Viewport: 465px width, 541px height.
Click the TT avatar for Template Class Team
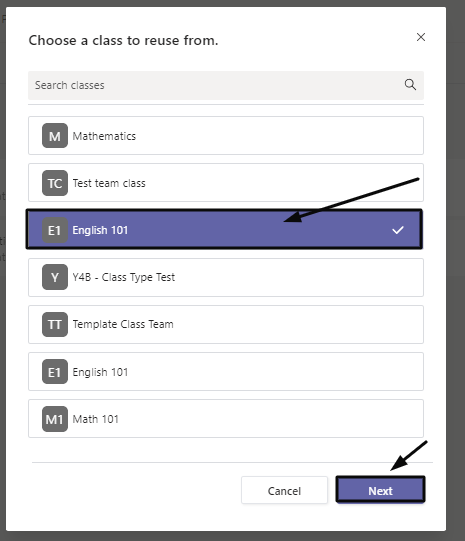55,324
